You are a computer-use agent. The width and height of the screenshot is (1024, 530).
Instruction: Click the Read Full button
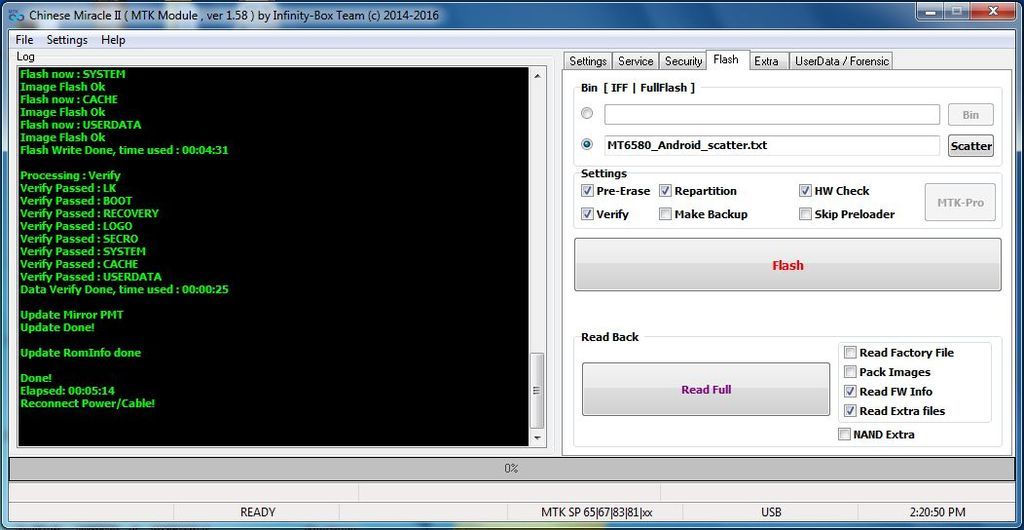pyautogui.click(x=706, y=390)
